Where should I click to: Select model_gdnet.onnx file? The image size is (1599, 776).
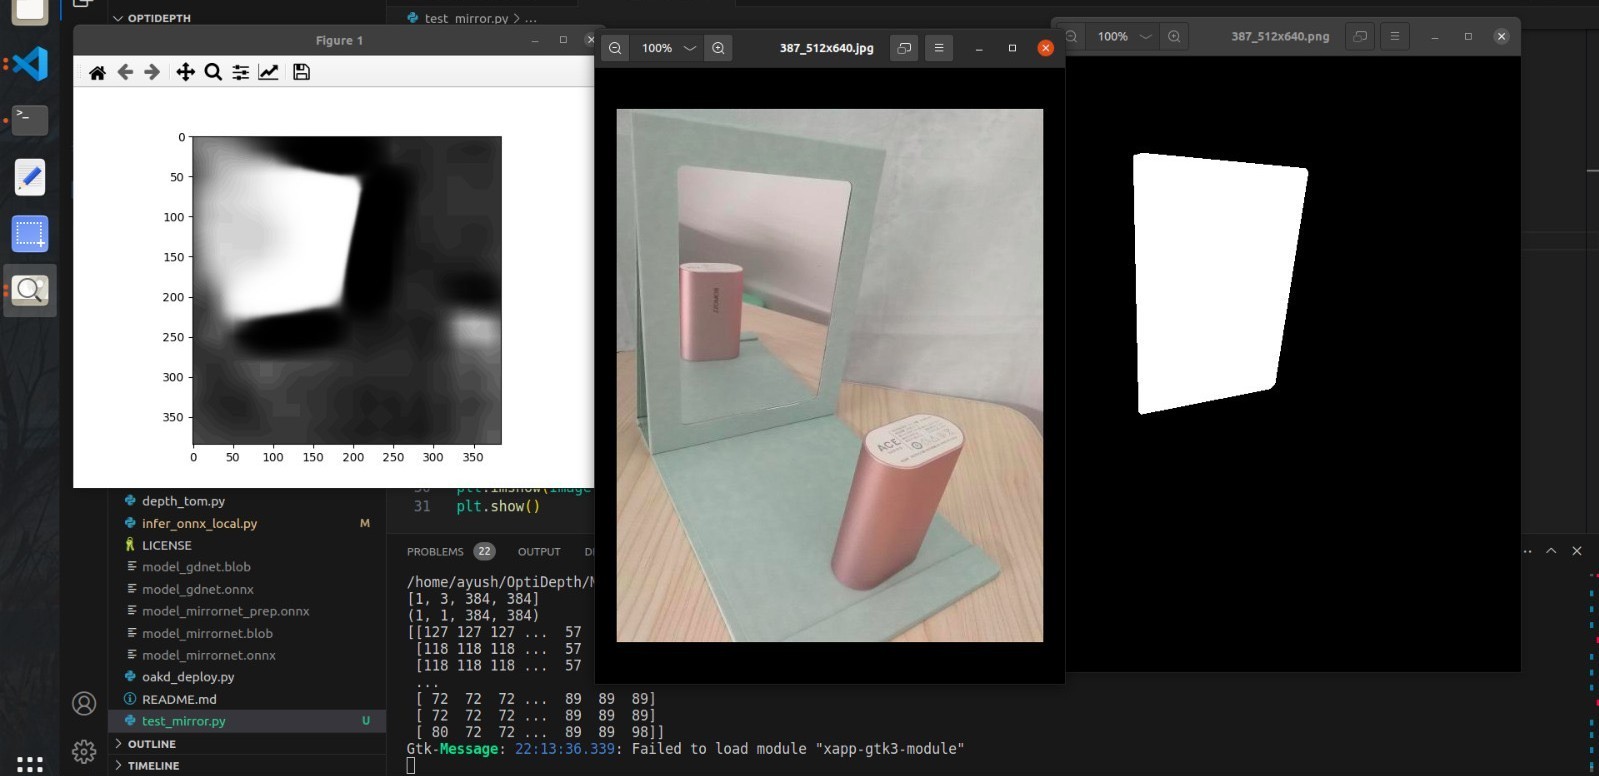click(198, 589)
